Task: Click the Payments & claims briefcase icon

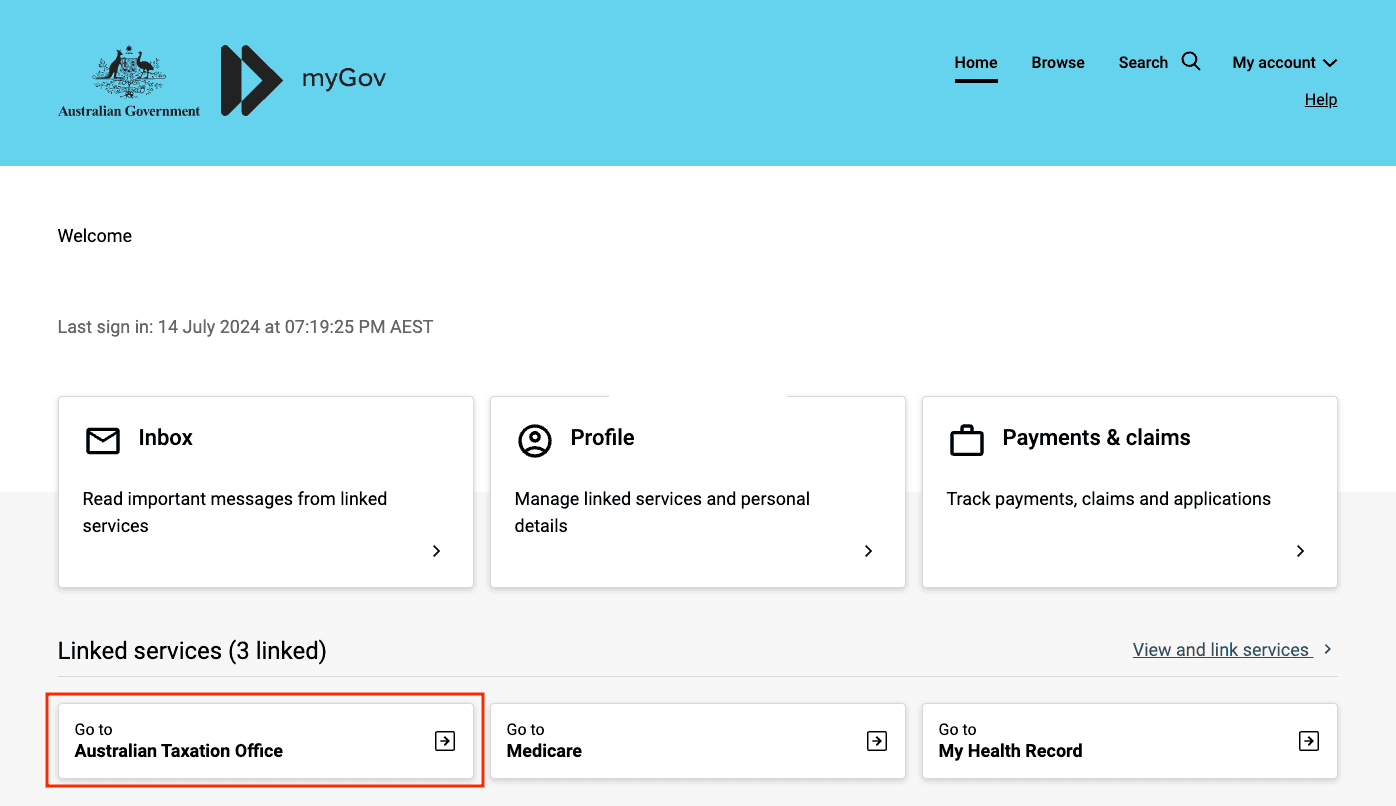Action: 967,440
